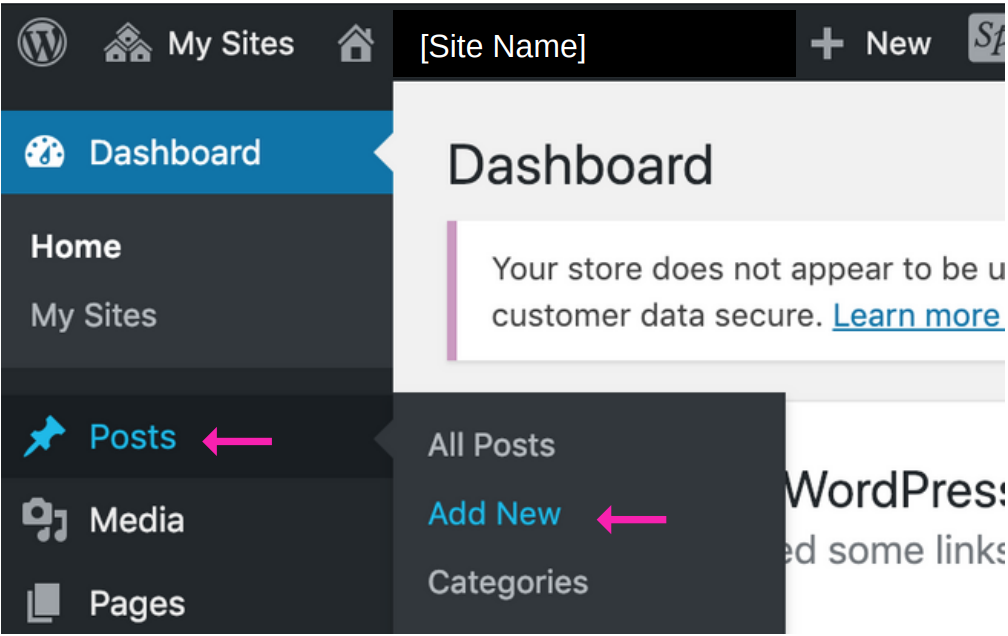
Task: Click the Posts pushpin icon
Action: [x=45, y=438]
